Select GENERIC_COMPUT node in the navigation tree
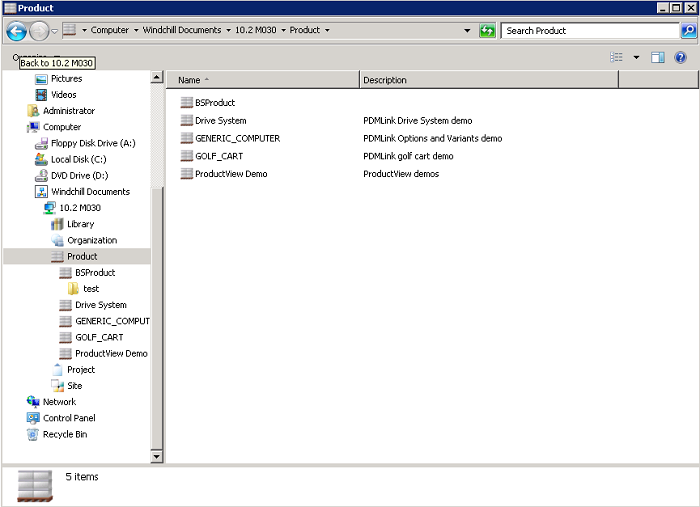Viewport: 700px width, 507px height. pos(112,321)
